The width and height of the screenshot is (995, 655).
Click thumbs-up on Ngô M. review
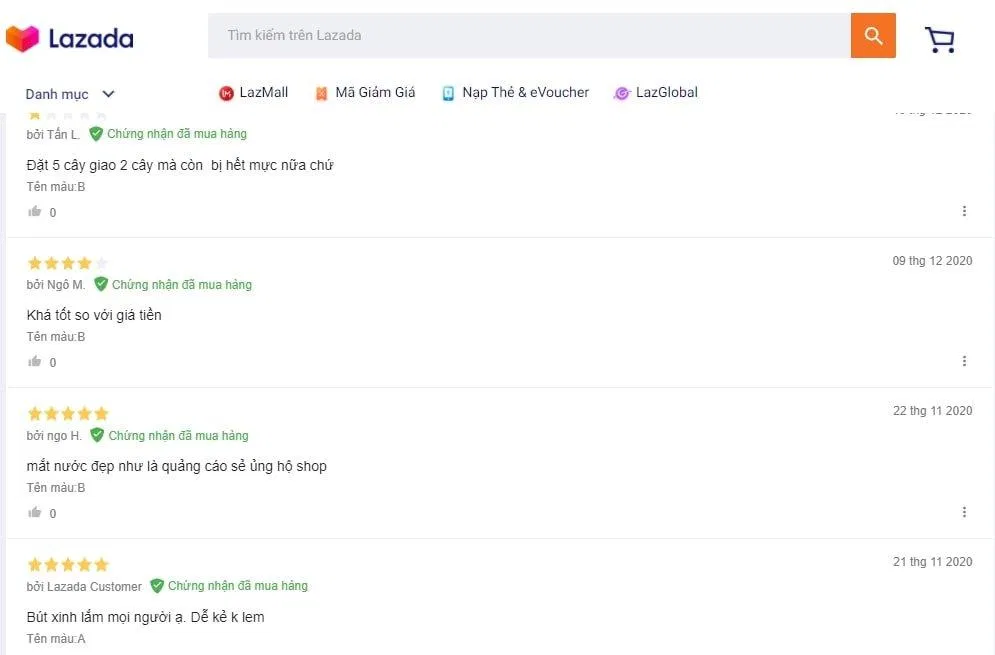click(x=35, y=362)
